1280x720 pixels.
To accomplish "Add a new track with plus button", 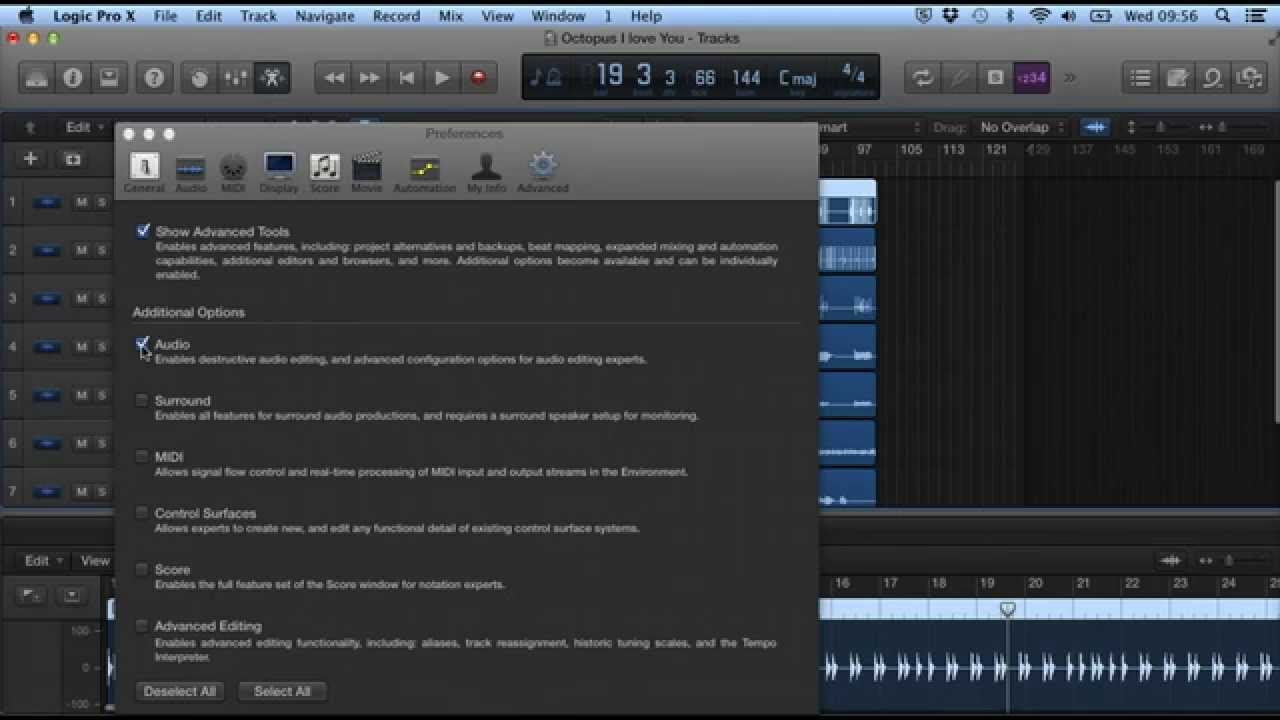I will click(x=30, y=159).
